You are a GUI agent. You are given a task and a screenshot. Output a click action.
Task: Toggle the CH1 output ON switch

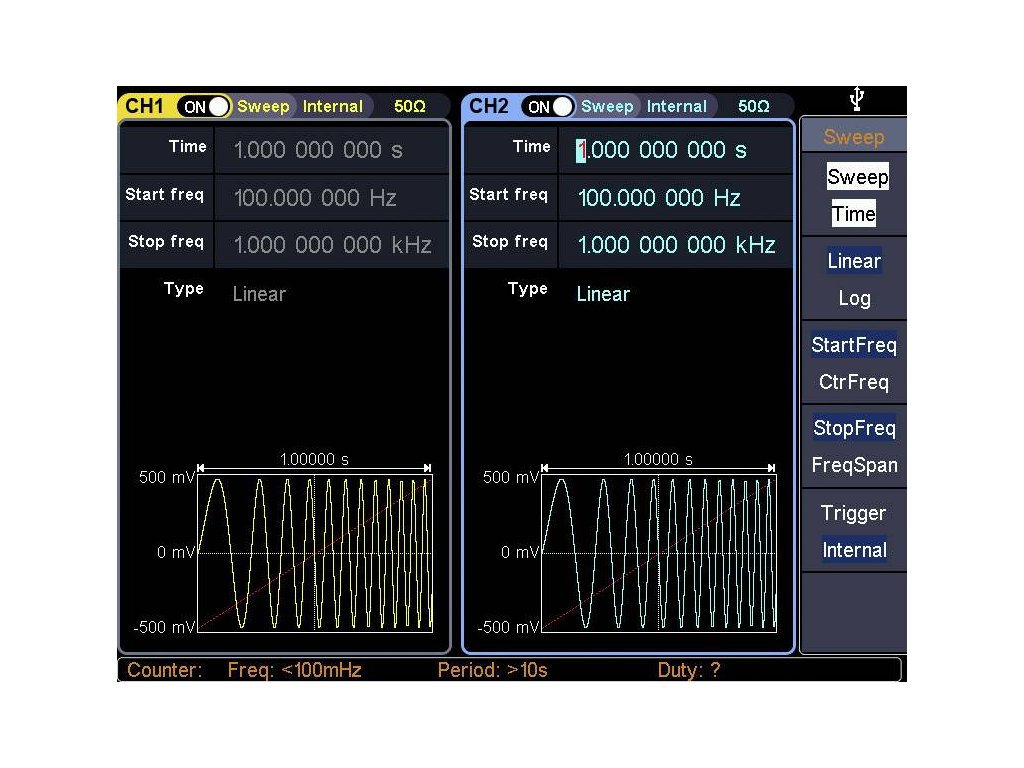coord(204,106)
